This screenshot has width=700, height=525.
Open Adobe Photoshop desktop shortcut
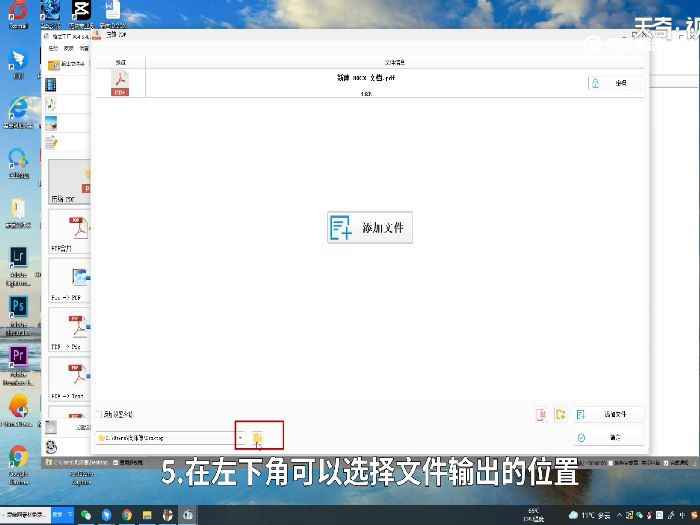click(x=18, y=315)
